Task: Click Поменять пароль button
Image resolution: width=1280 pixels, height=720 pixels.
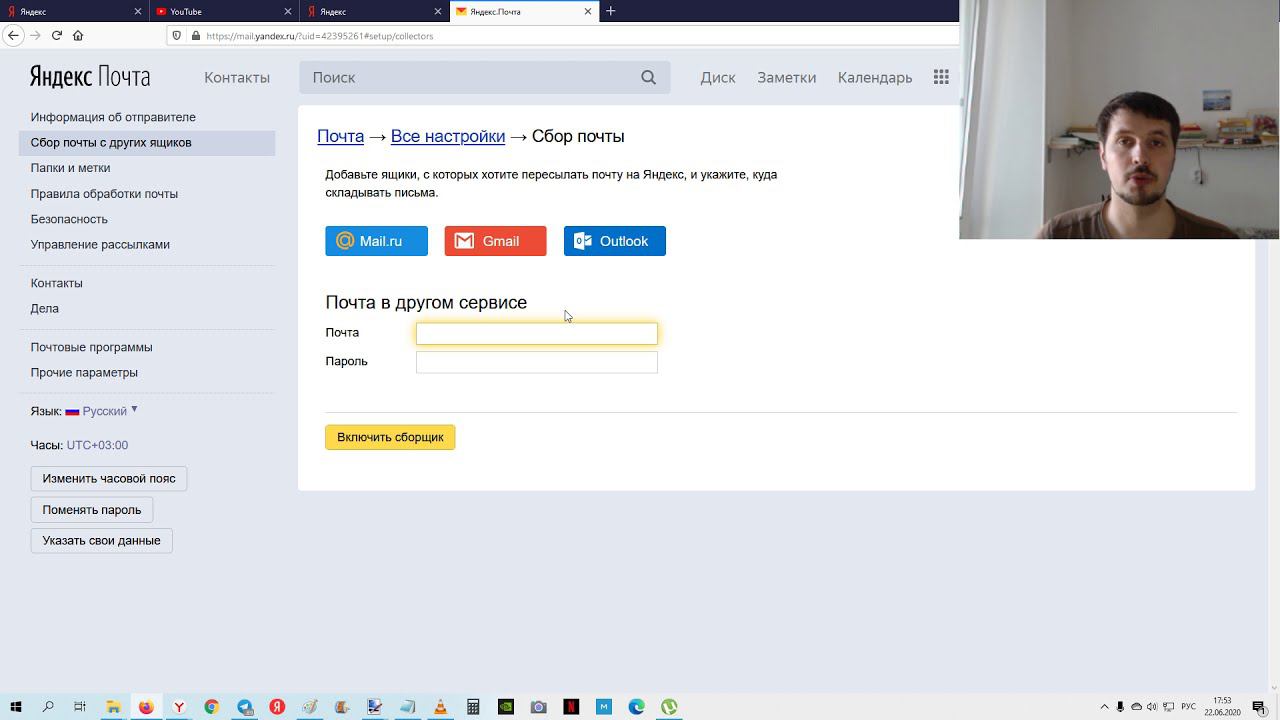Action: 92,510
